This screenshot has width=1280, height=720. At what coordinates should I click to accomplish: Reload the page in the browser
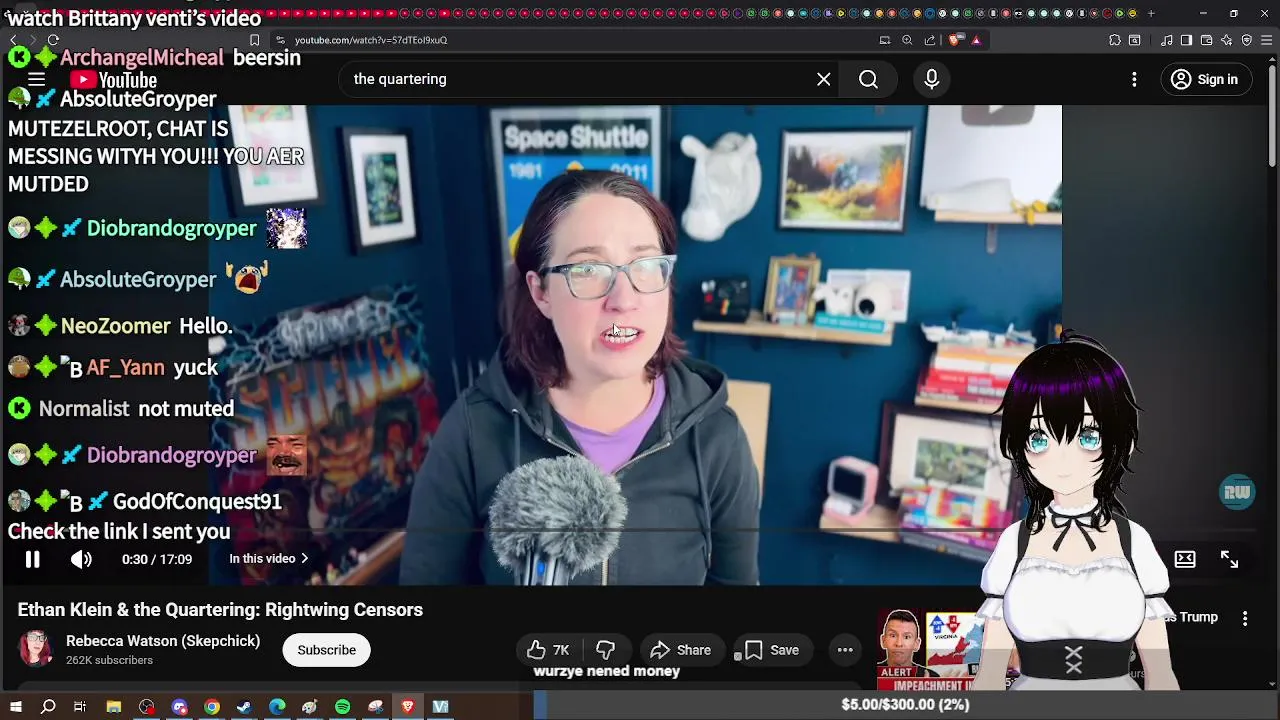53,40
